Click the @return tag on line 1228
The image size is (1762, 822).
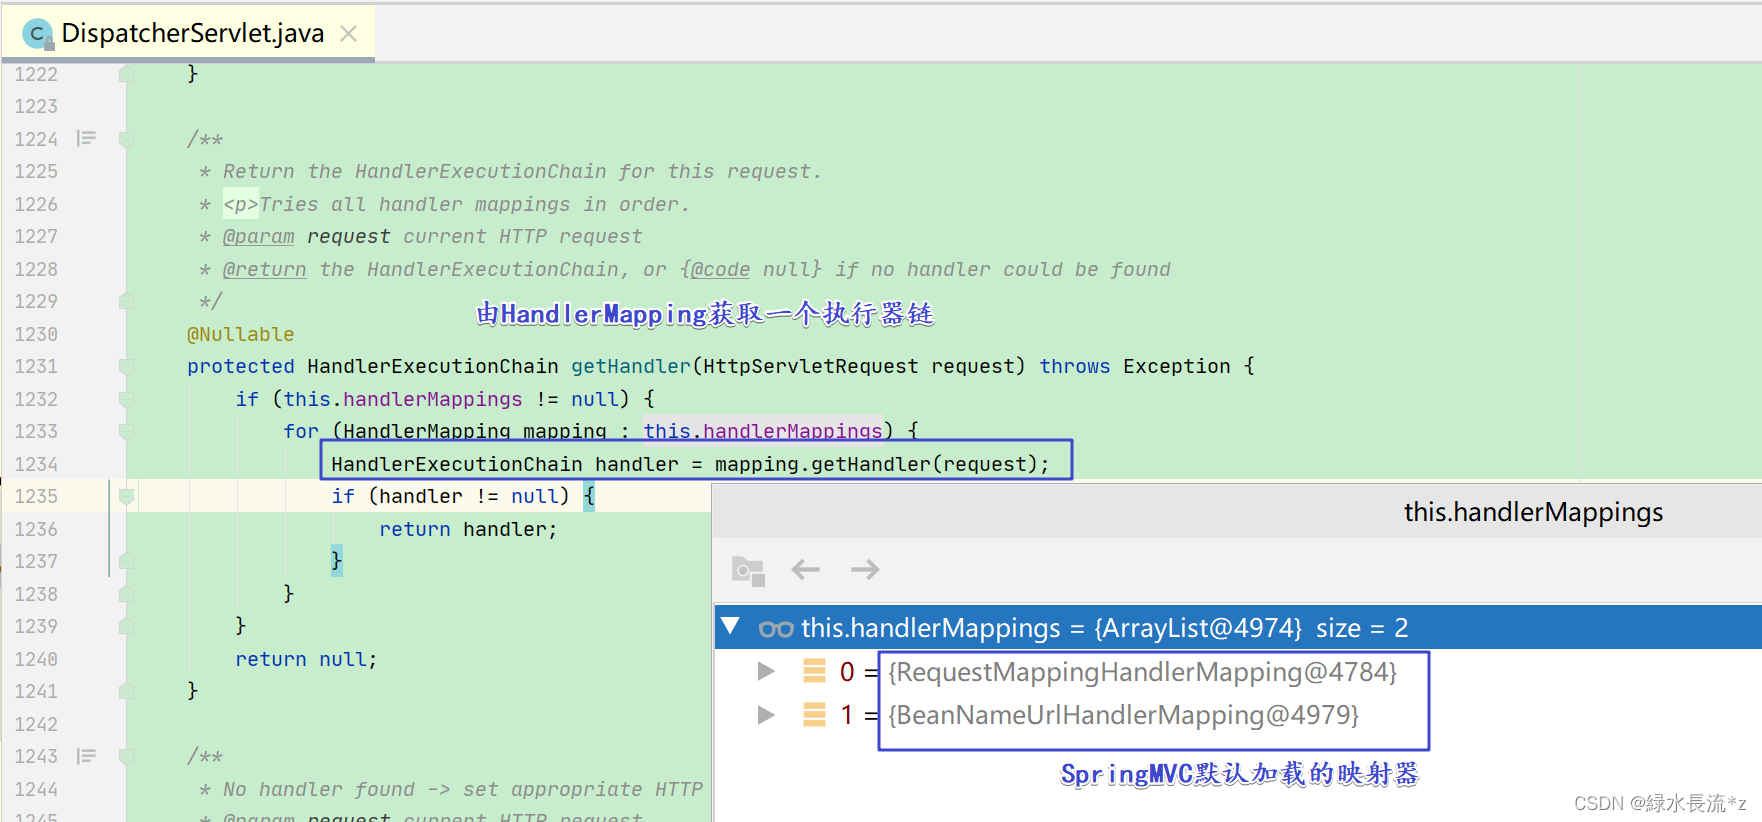tap(264, 270)
